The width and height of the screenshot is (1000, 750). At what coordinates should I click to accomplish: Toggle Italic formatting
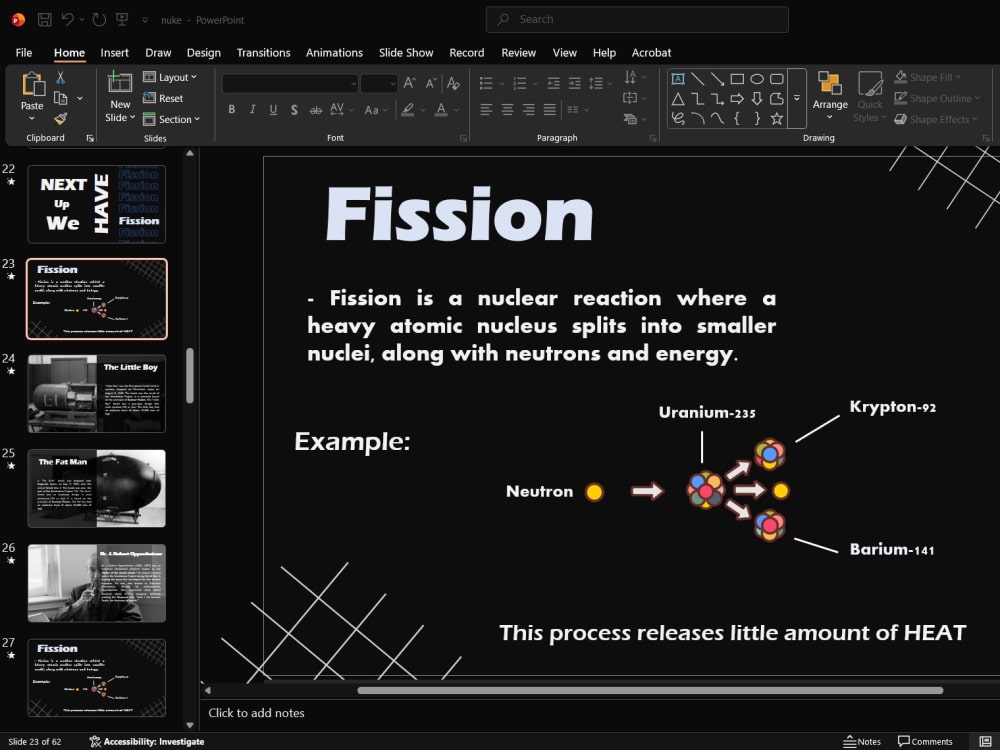point(253,110)
